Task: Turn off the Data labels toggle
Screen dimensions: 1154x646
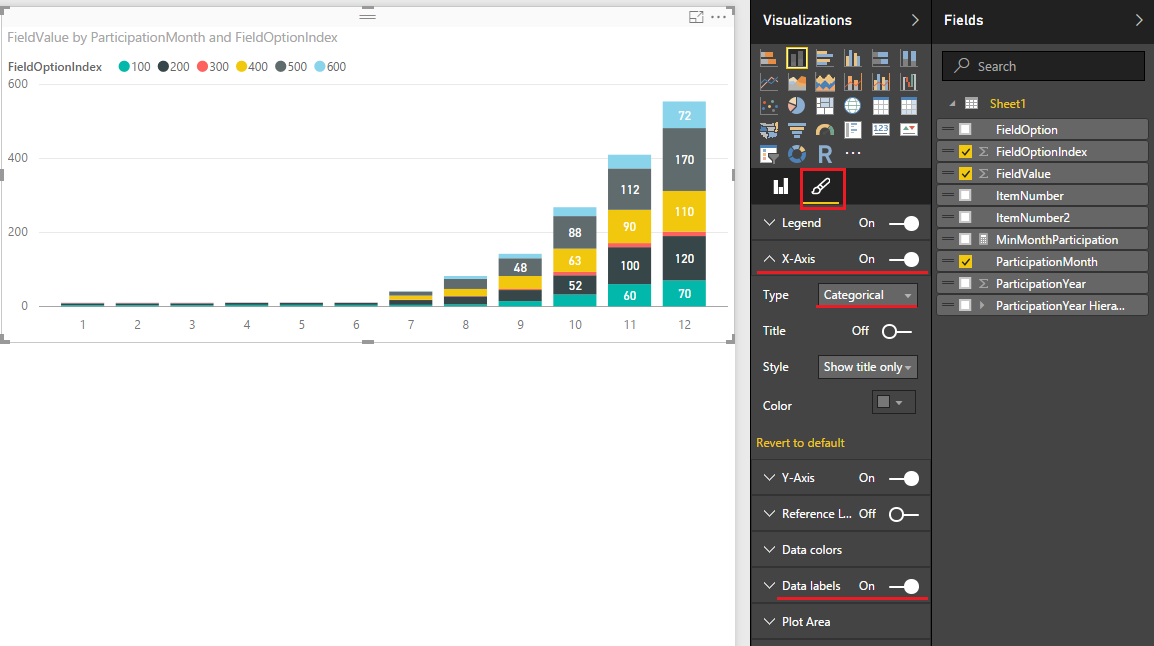Action: coord(903,586)
